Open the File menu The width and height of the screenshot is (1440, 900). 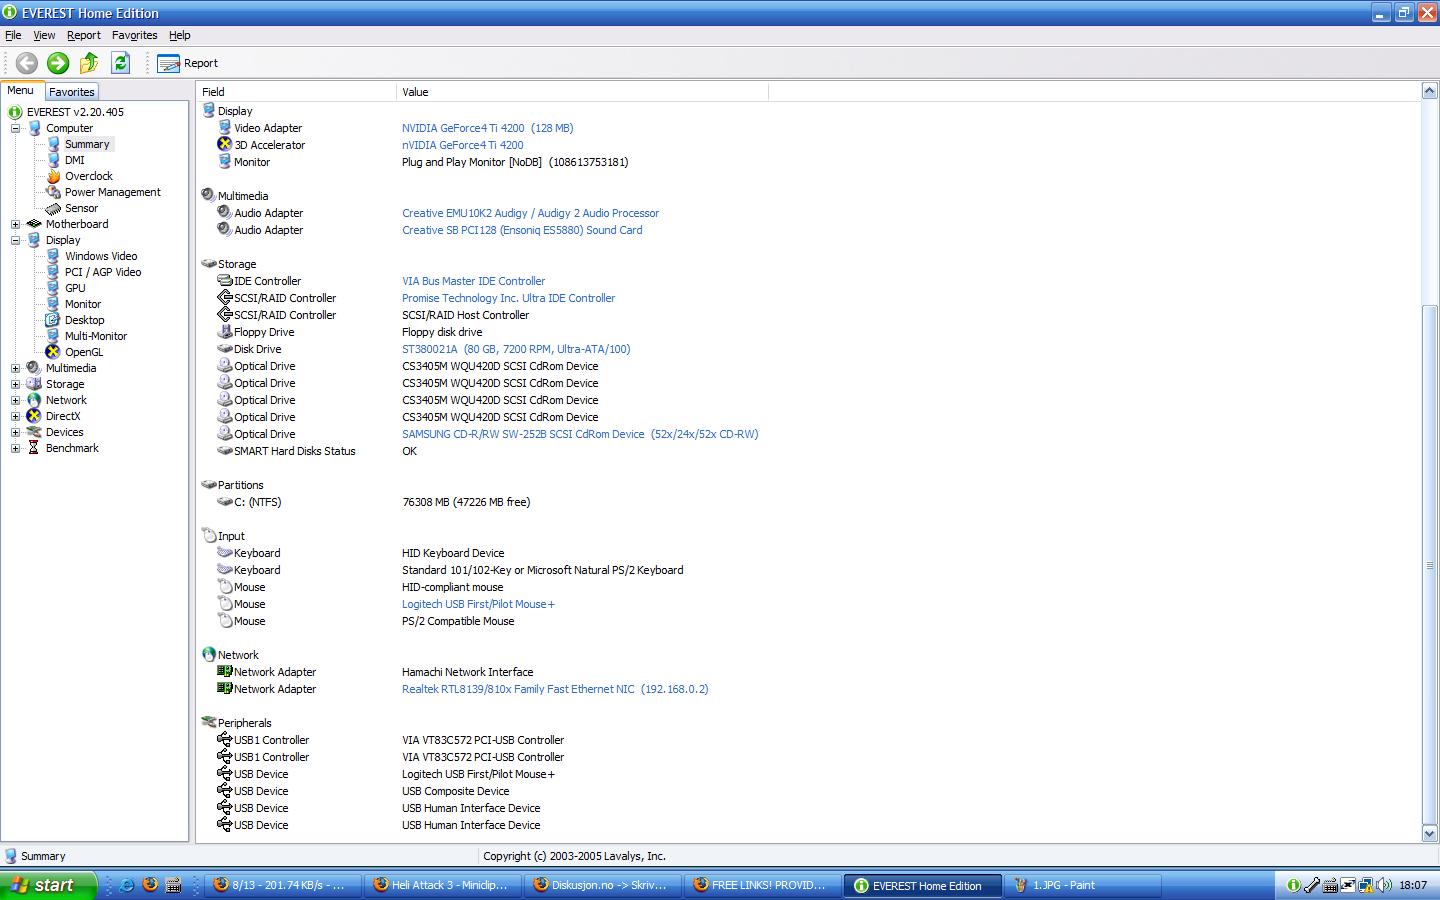(x=13, y=35)
